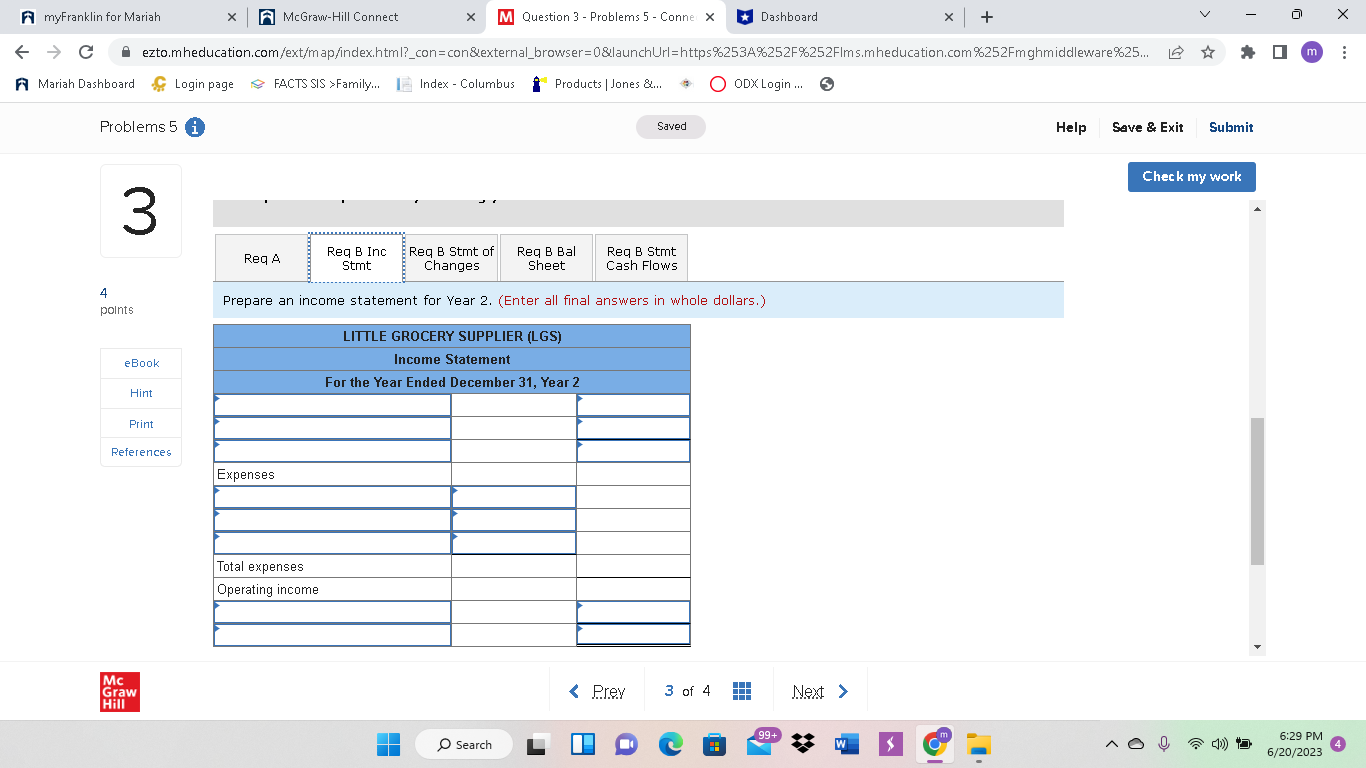Expand the Chrome tab search chevron
1366x768 pixels.
pyautogui.click(x=1205, y=17)
